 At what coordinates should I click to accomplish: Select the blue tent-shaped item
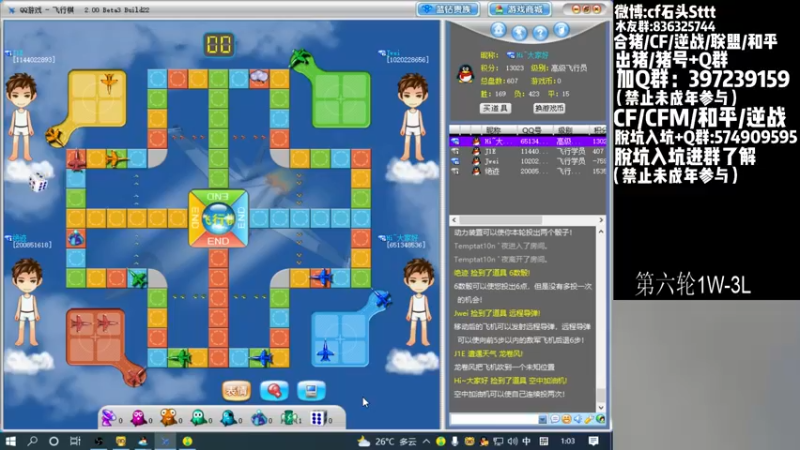tap(259, 418)
